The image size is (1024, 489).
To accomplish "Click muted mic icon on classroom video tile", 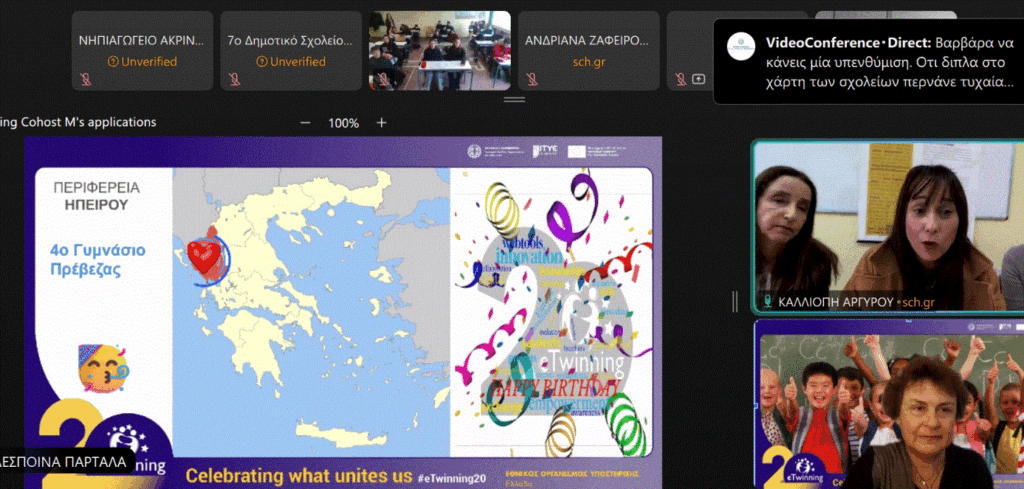I will pyautogui.click(x=381, y=79).
